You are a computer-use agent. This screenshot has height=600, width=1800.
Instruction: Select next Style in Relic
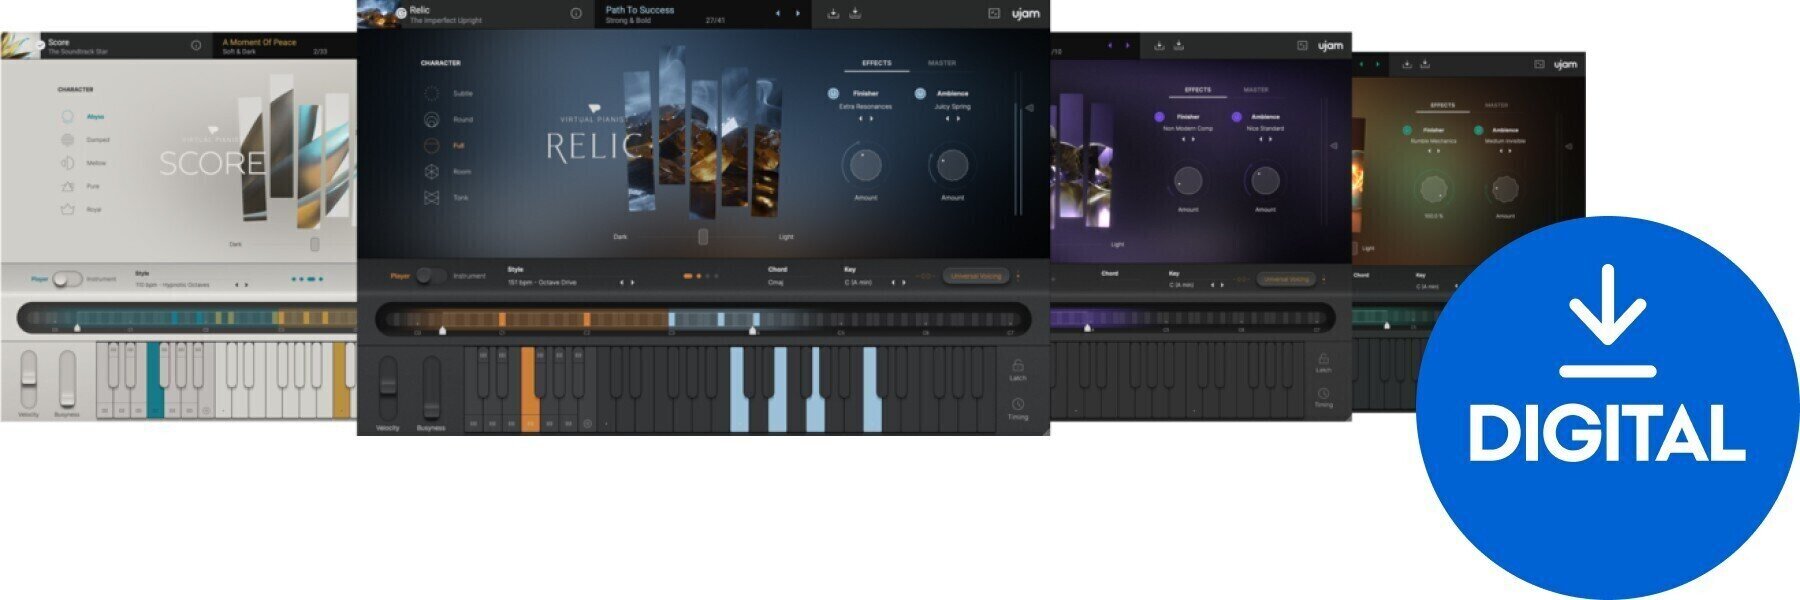(632, 283)
